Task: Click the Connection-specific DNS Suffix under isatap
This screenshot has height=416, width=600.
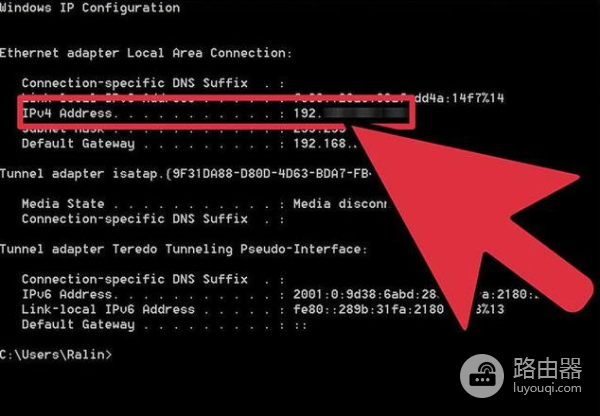Action: tap(153, 219)
